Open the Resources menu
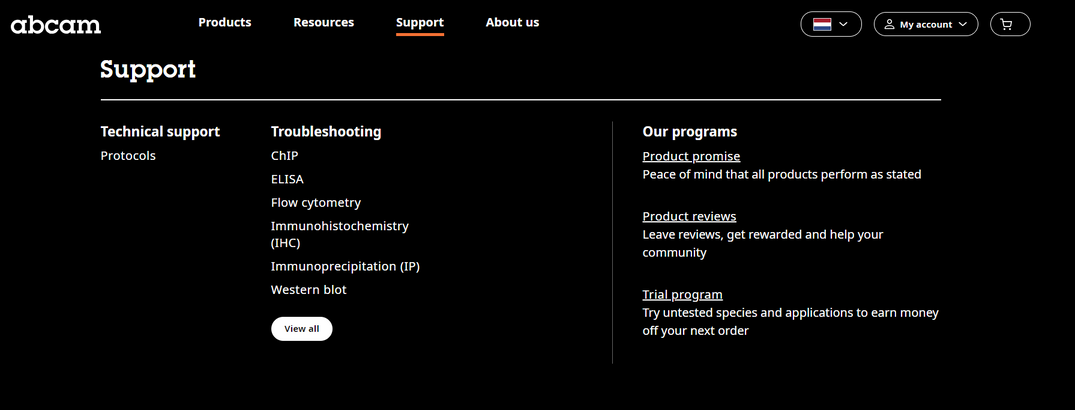The height and width of the screenshot is (410, 1075). (324, 22)
